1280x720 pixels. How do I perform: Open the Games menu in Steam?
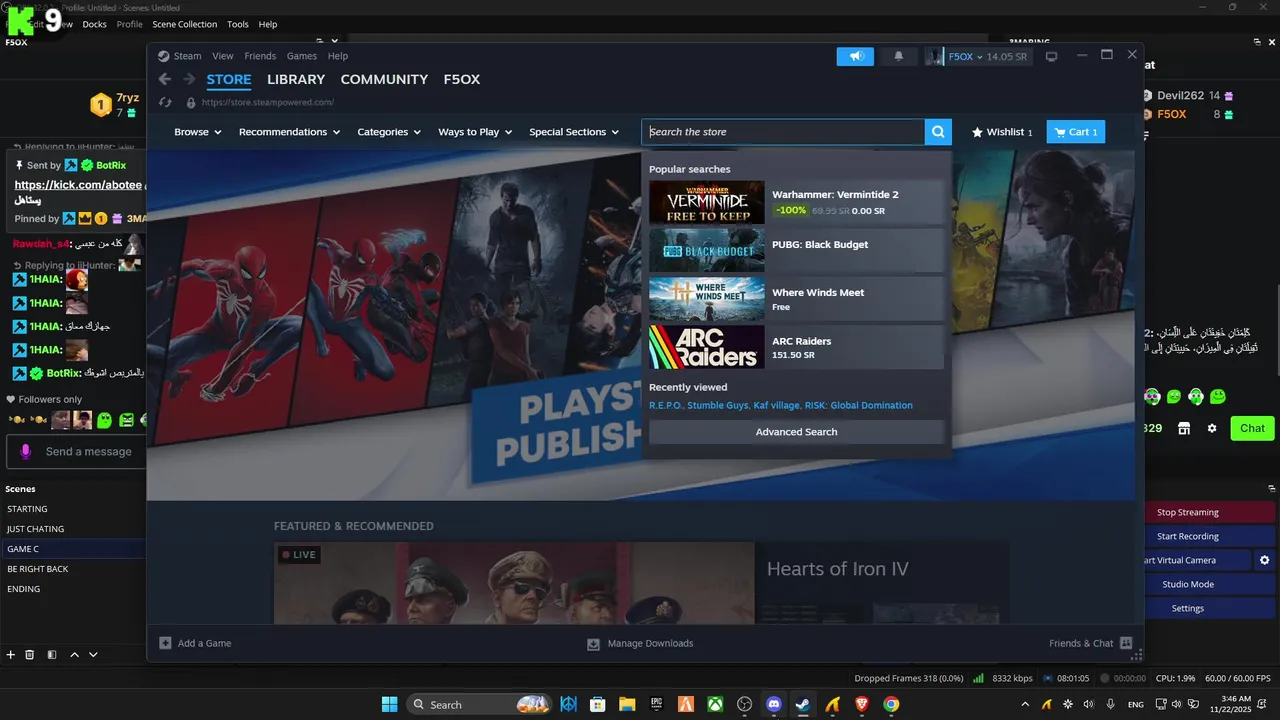click(302, 56)
